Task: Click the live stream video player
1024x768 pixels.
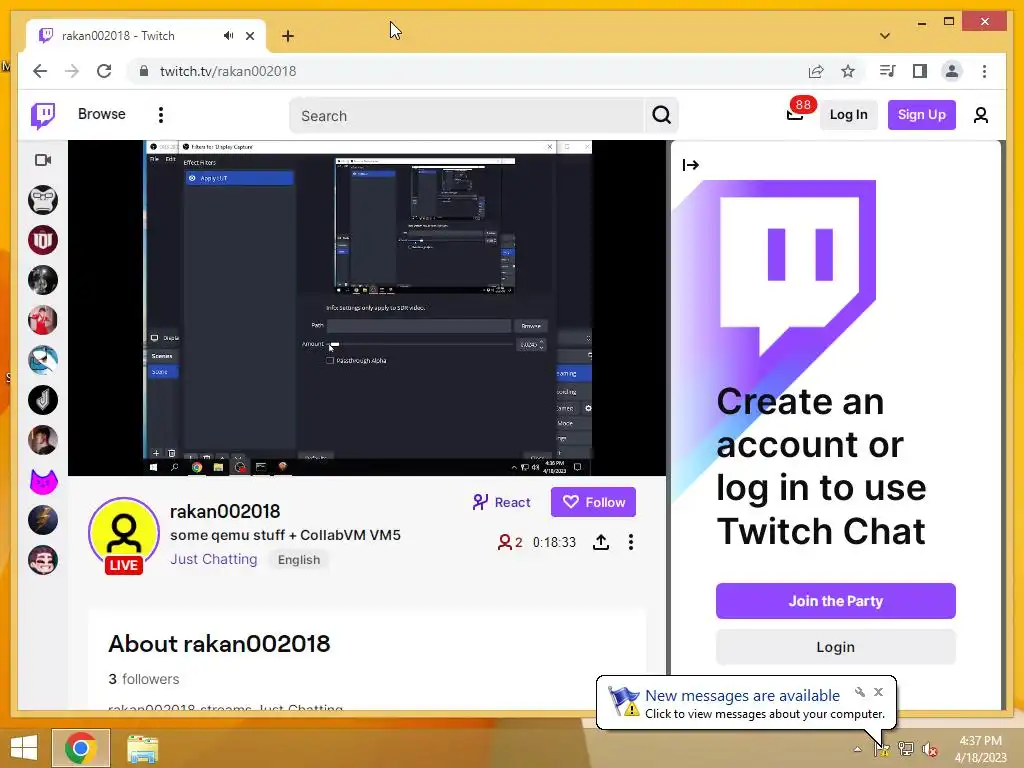Action: (367, 308)
